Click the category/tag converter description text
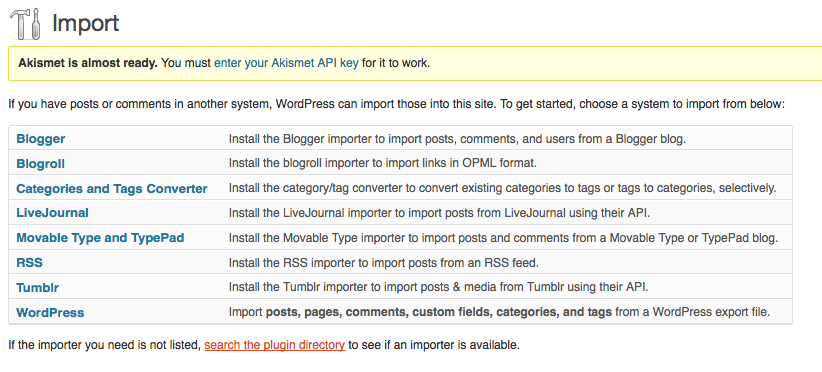The width and height of the screenshot is (822, 372). [x=502, y=189]
